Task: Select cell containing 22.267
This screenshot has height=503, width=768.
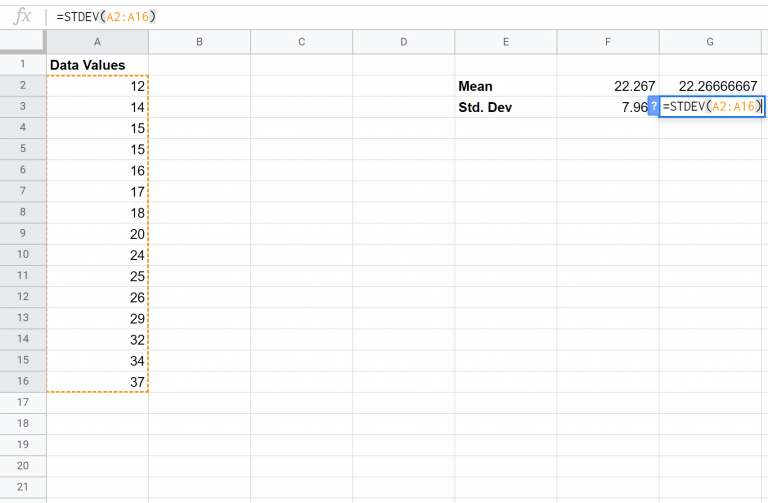Action: pyautogui.click(x=608, y=86)
